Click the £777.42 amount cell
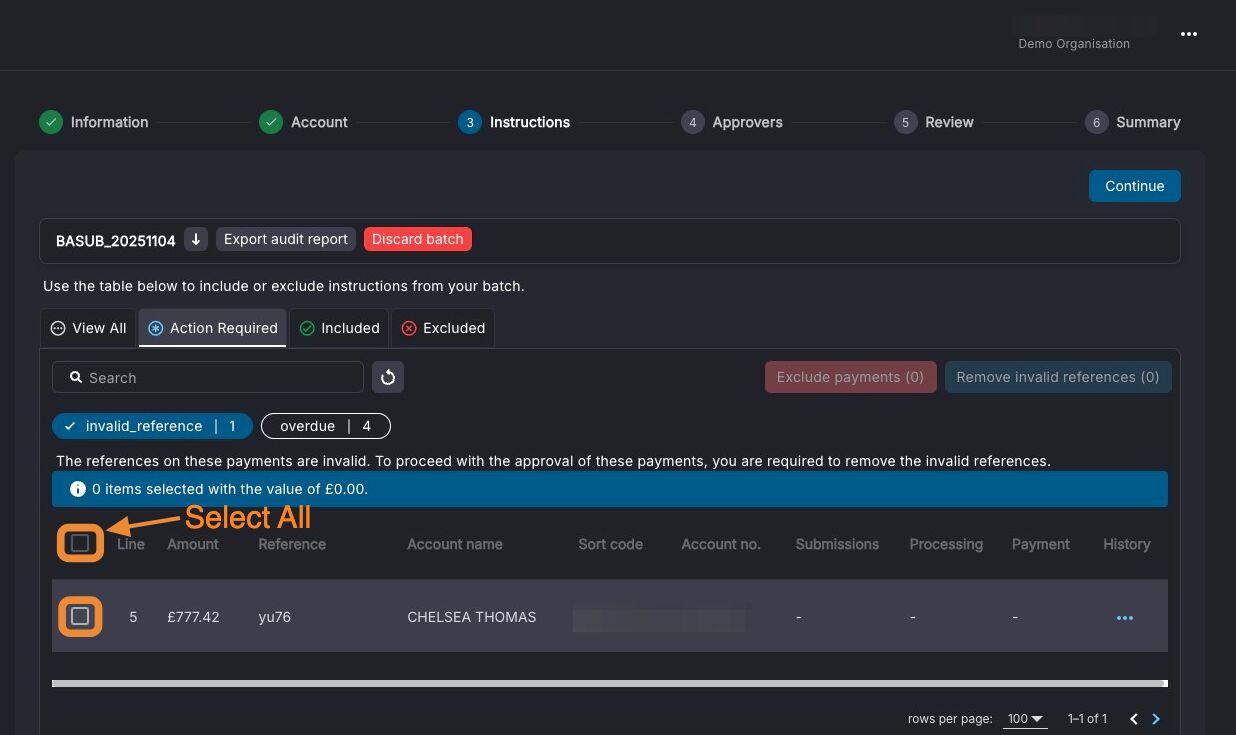 tap(193, 617)
